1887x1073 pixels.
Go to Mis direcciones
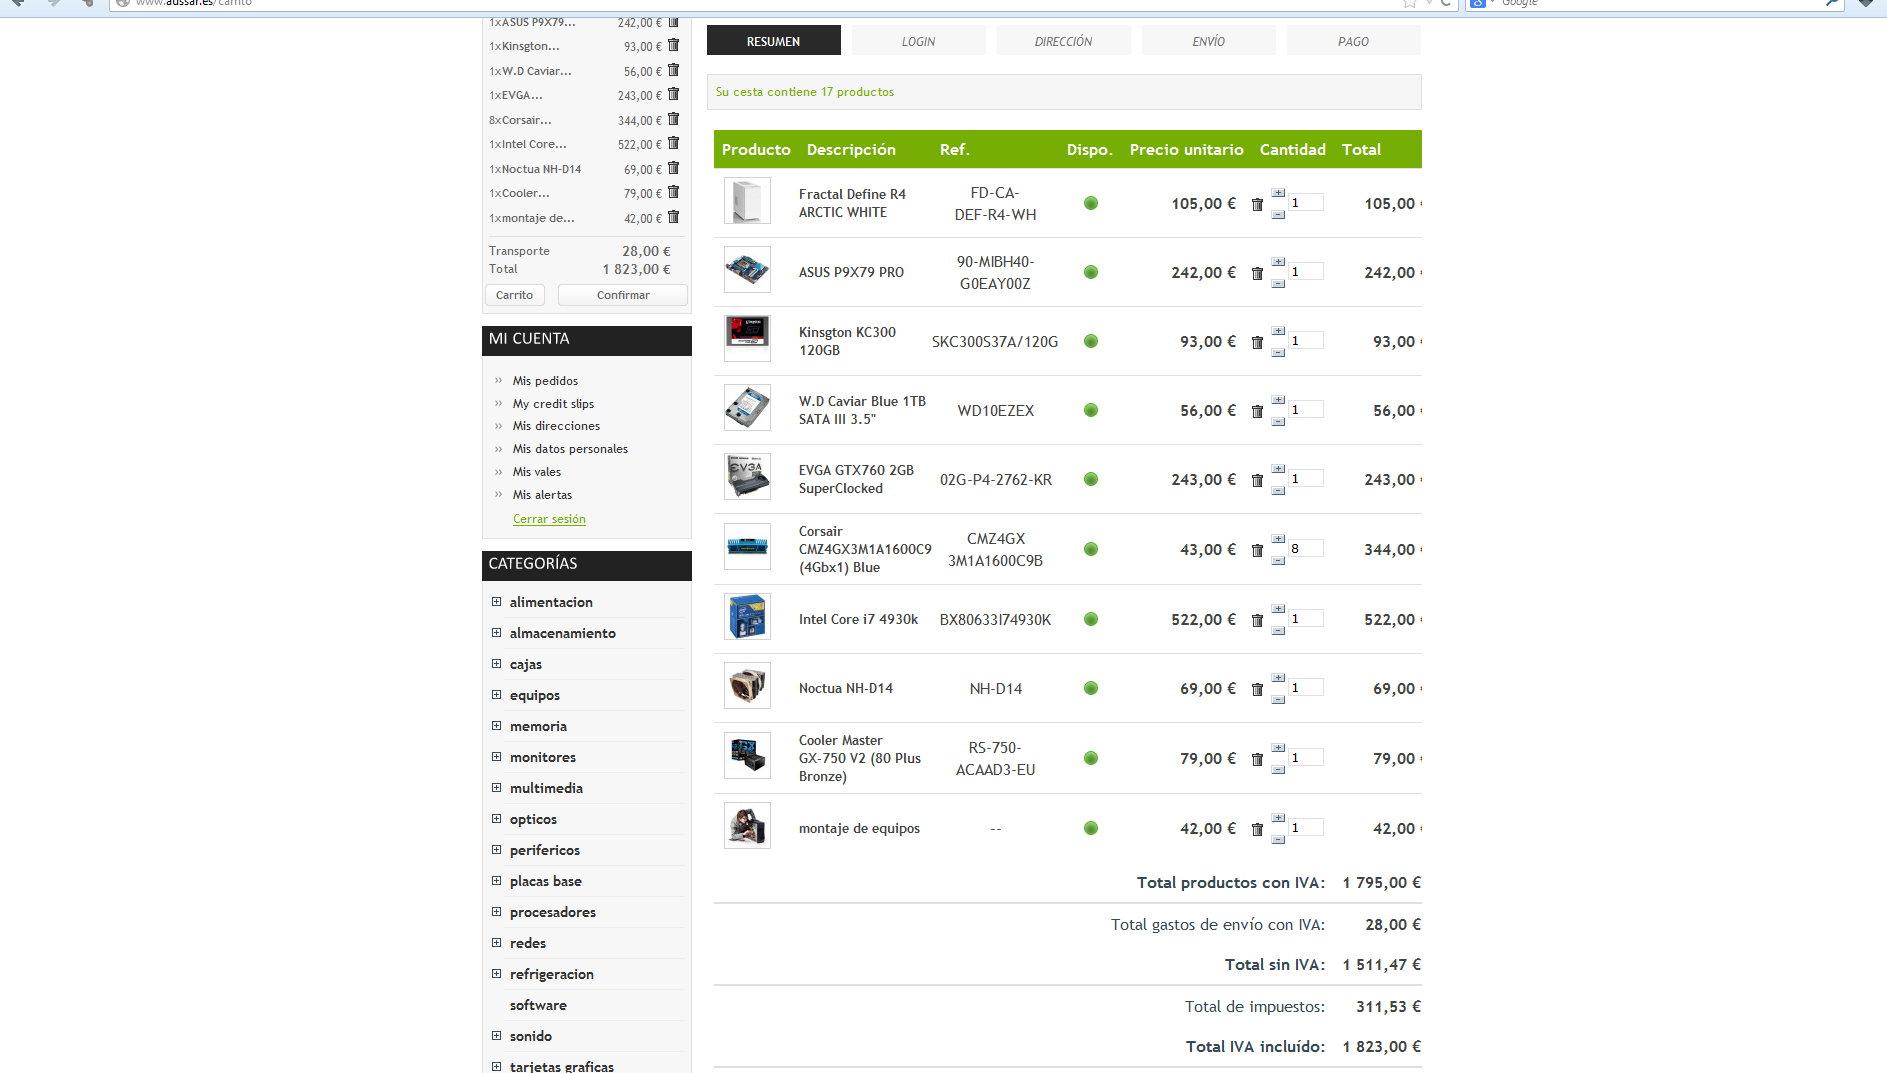click(556, 426)
